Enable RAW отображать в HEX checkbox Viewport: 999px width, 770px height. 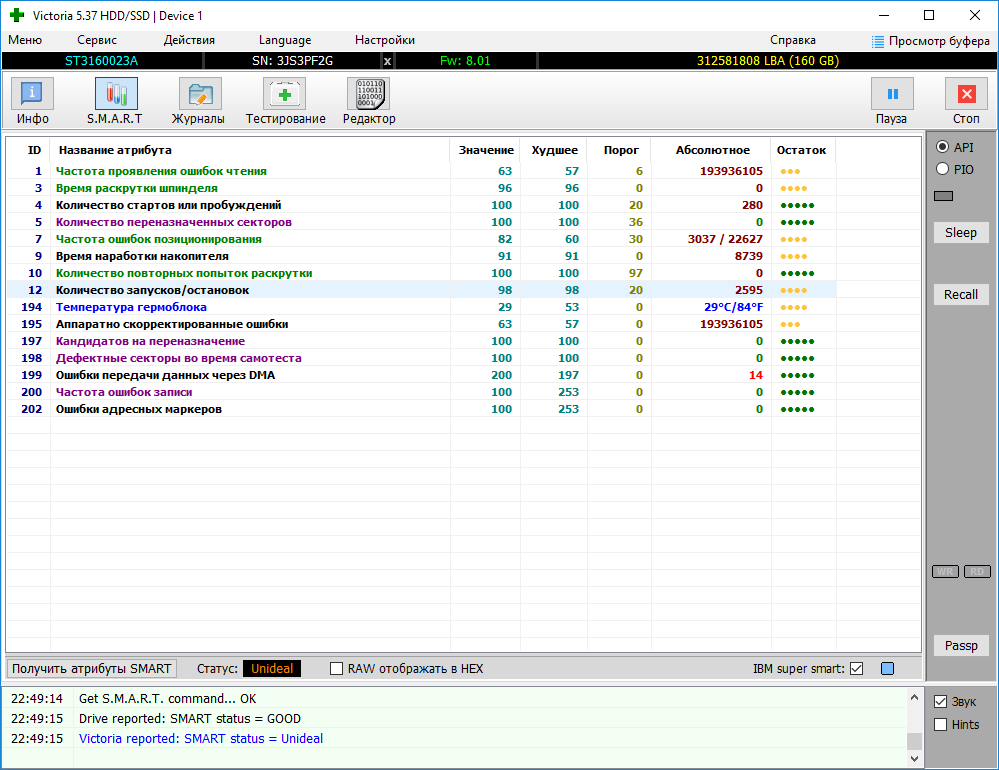337,668
